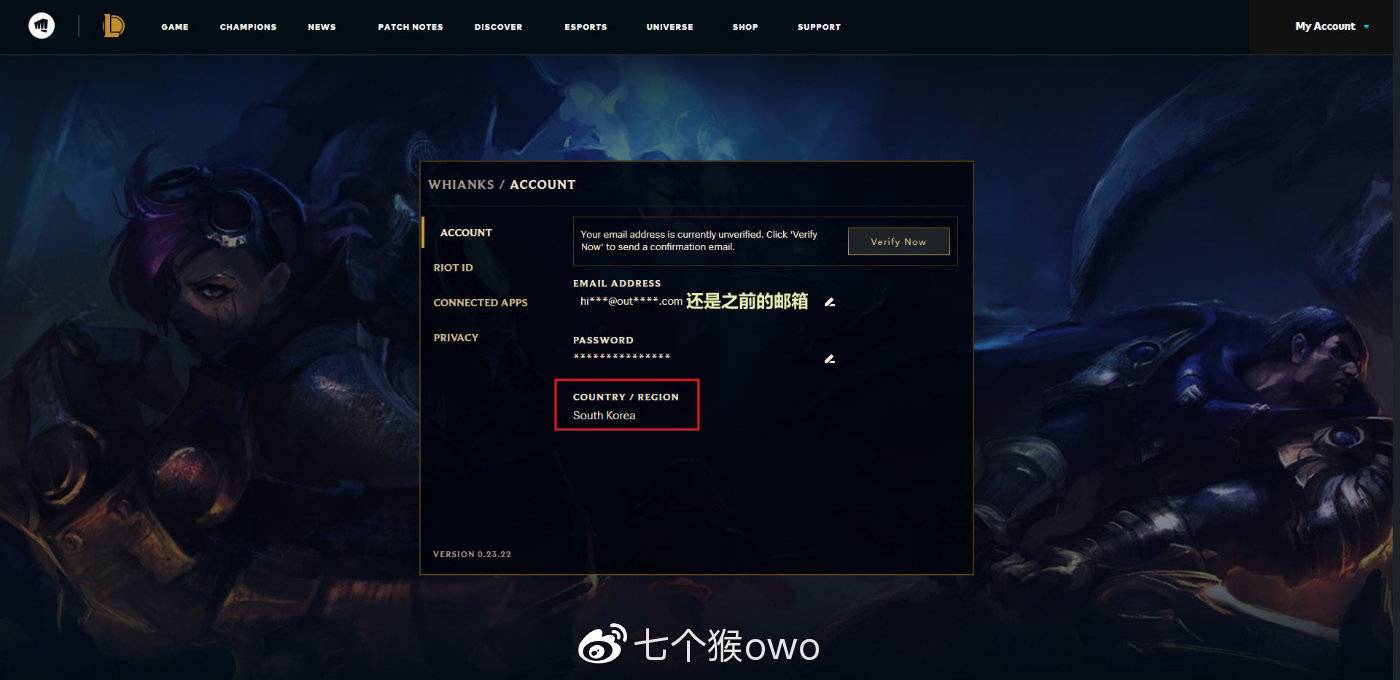Open the News navigation link
The height and width of the screenshot is (680, 1400).
[x=322, y=27]
